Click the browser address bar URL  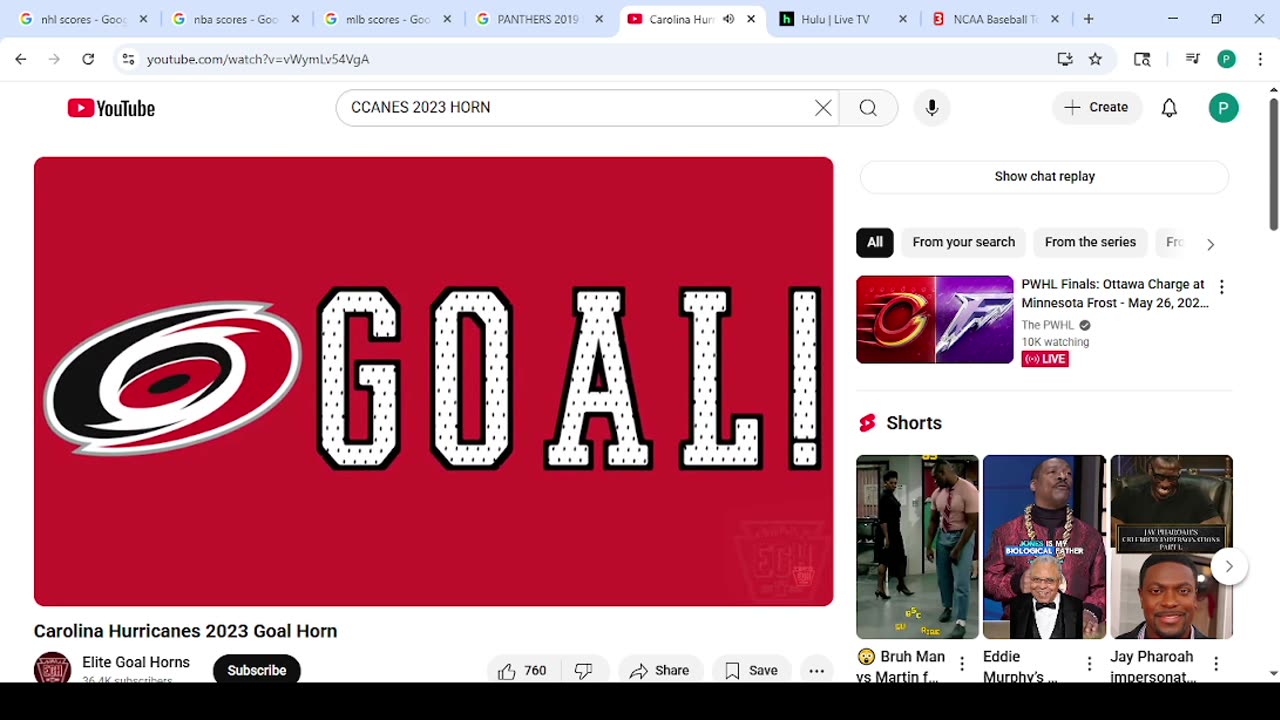pos(258,59)
